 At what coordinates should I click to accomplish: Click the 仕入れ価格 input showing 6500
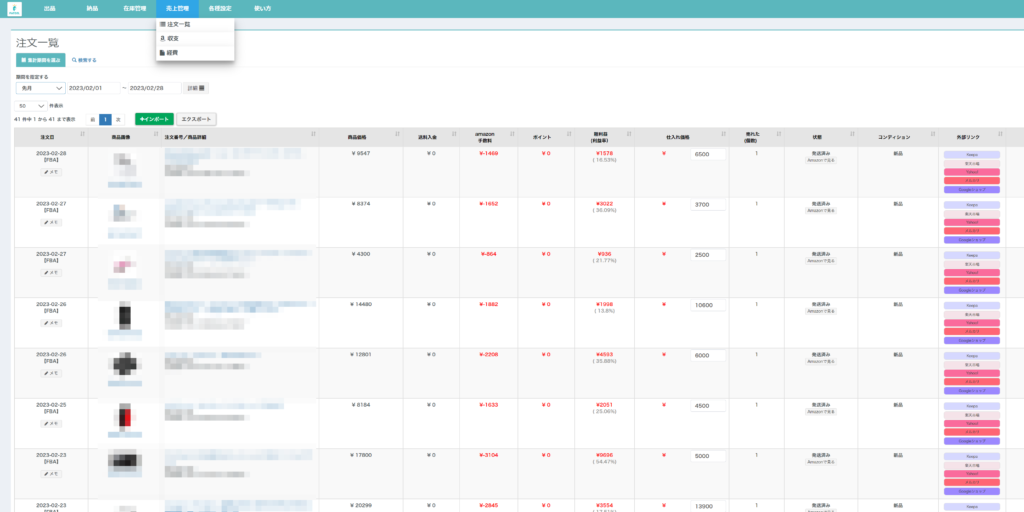coord(708,154)
